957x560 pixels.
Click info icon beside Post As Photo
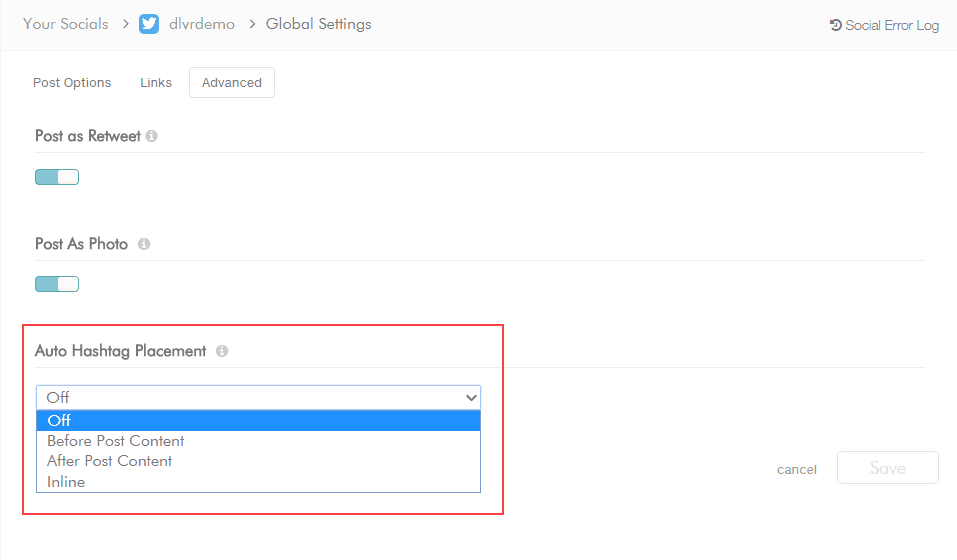[144, 244]
